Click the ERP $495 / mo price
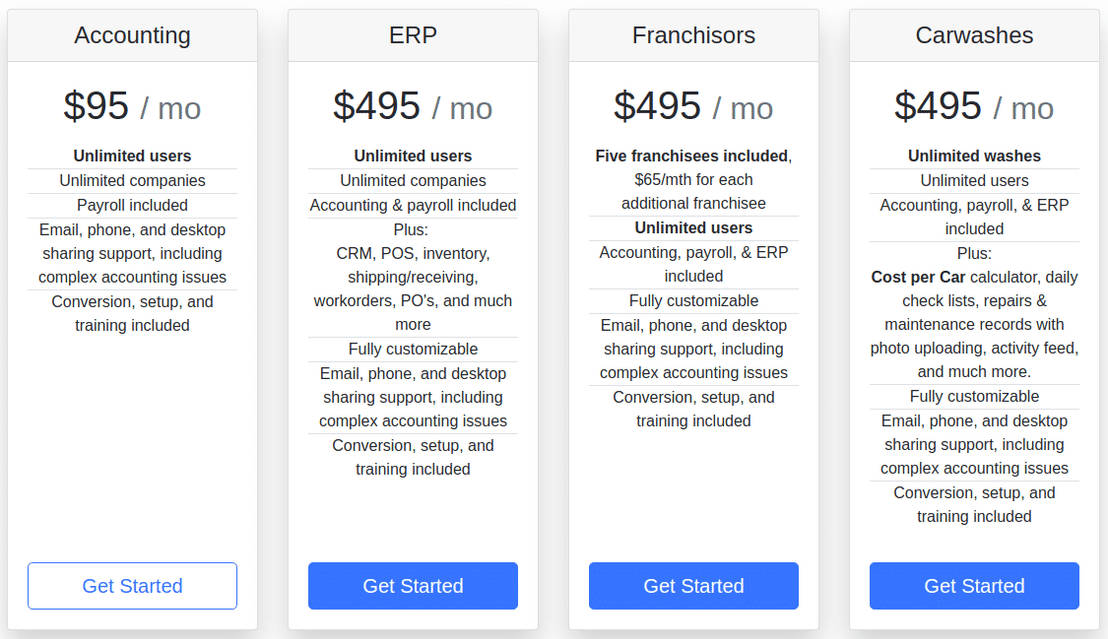The width and height of the screenshot is (1108, 639). pyautogui.click(x=412, y=106)
